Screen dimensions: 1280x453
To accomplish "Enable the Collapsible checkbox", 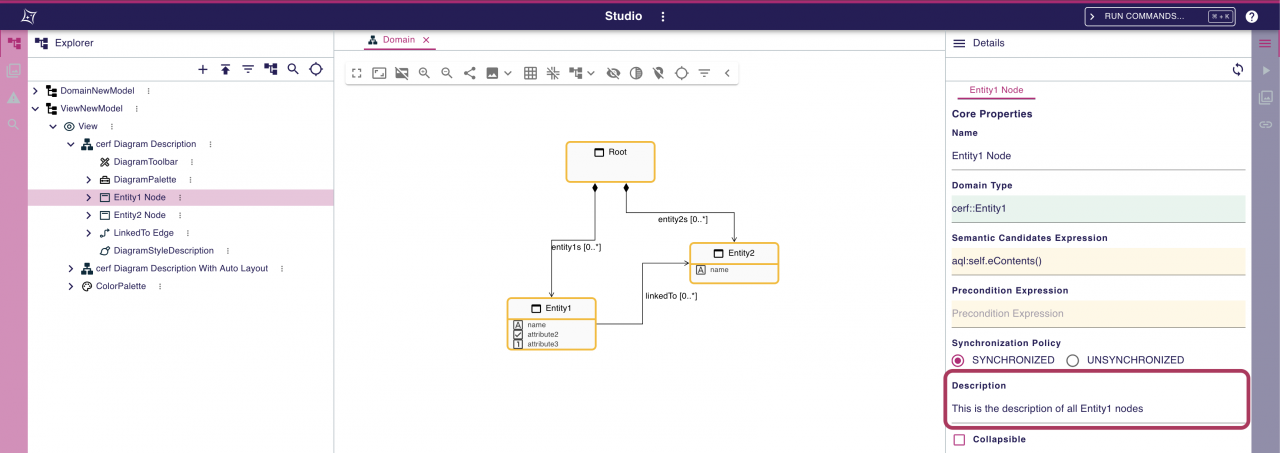I will tap(959, 439).
